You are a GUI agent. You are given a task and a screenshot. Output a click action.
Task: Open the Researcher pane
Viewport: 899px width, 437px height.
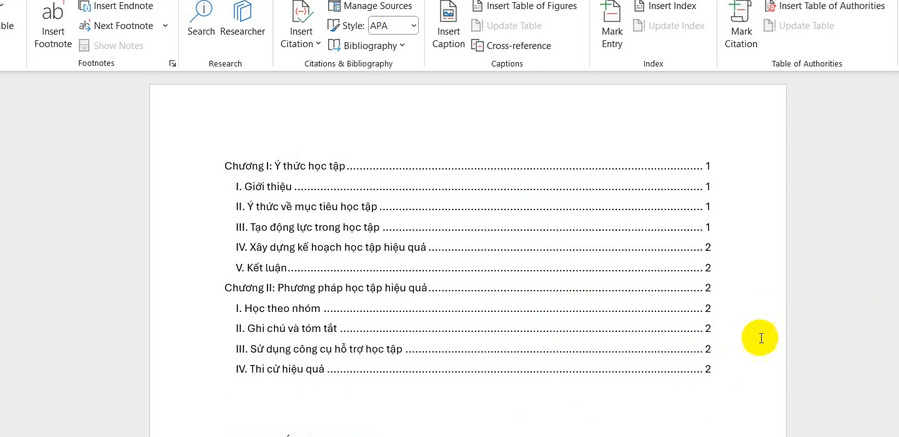click(x=243, y=19)
